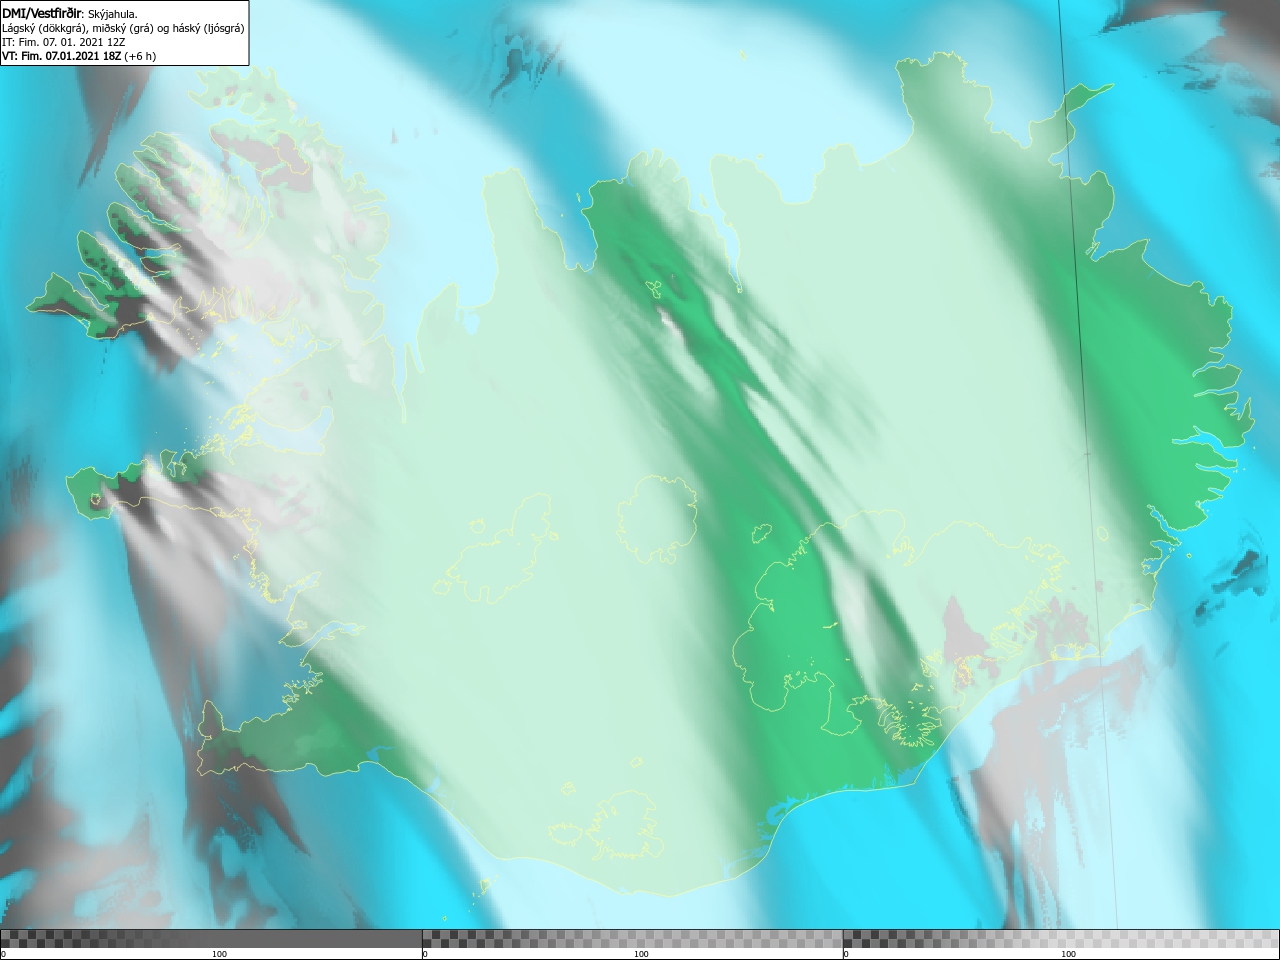Click the light grey high-cloud color scale bar
1280x960 pixels.
click(x=1061, y=938)
